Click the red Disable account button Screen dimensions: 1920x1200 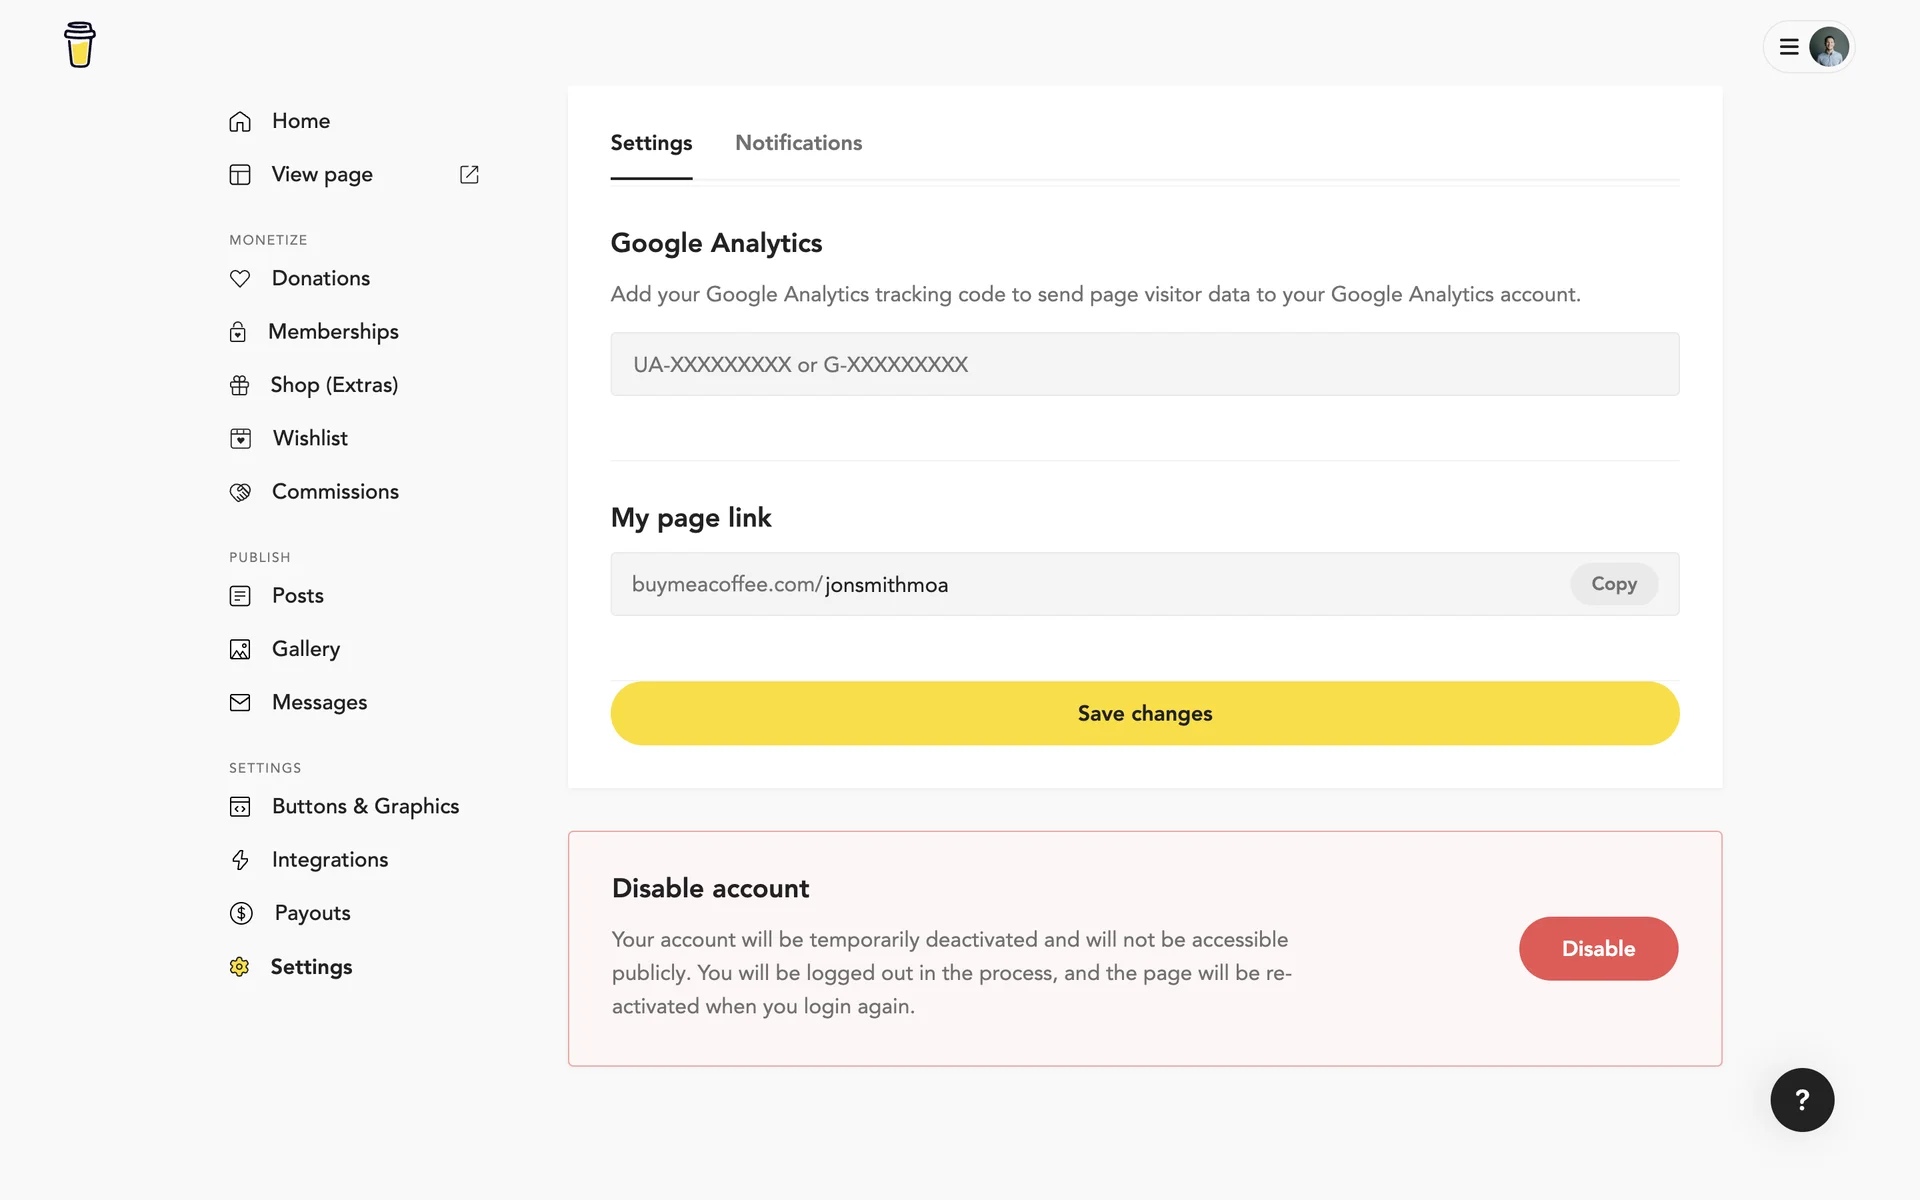click(x=1598, y=948)
